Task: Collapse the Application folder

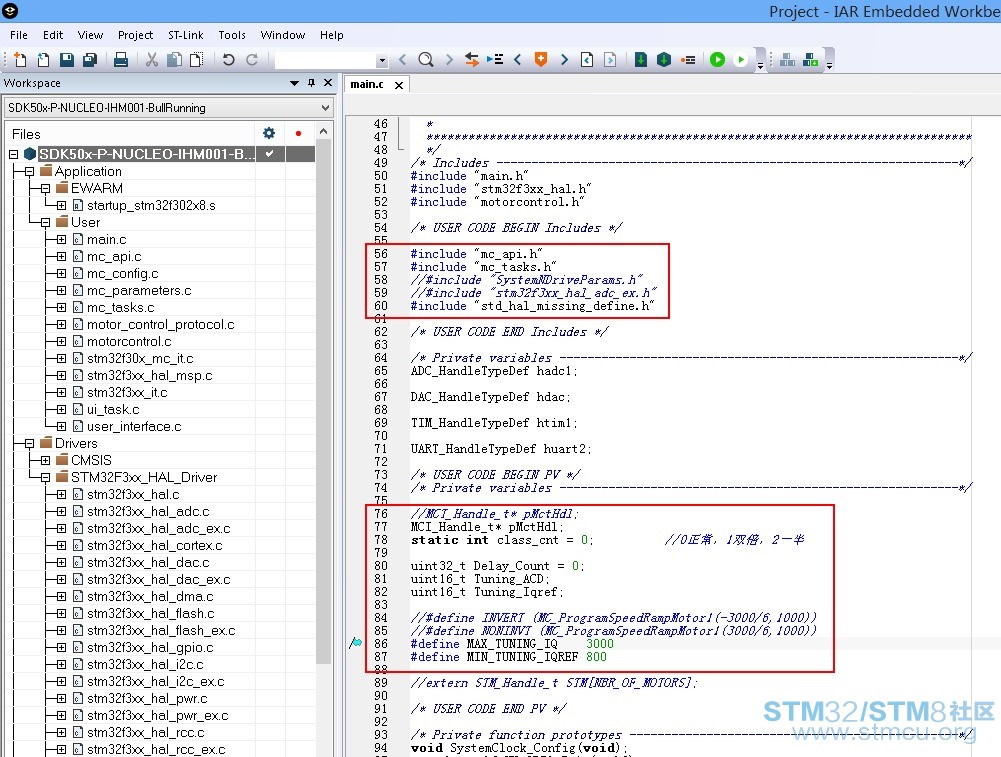Action: (29, 172)
